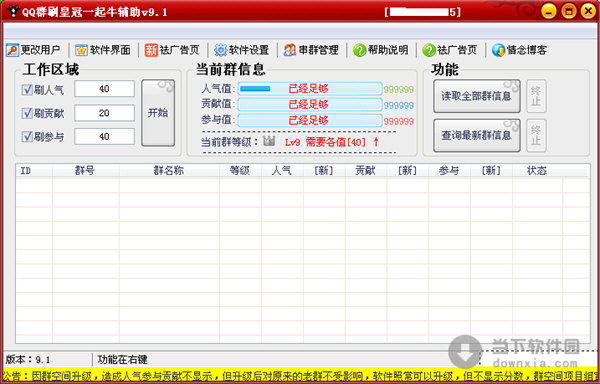Sort by the ID column header

point(34,171)
